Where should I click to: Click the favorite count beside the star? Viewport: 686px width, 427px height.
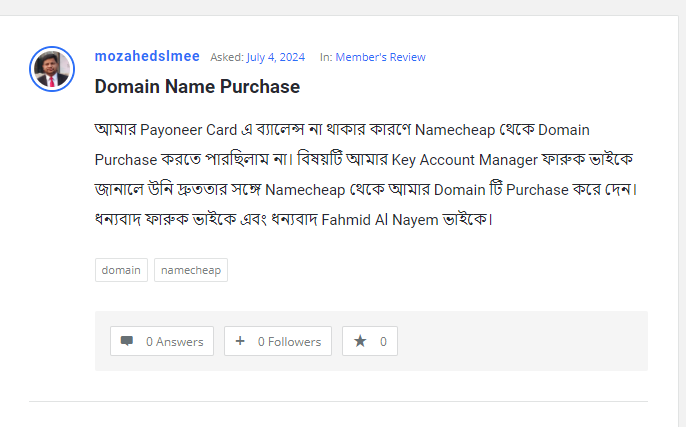pos(383,342)
